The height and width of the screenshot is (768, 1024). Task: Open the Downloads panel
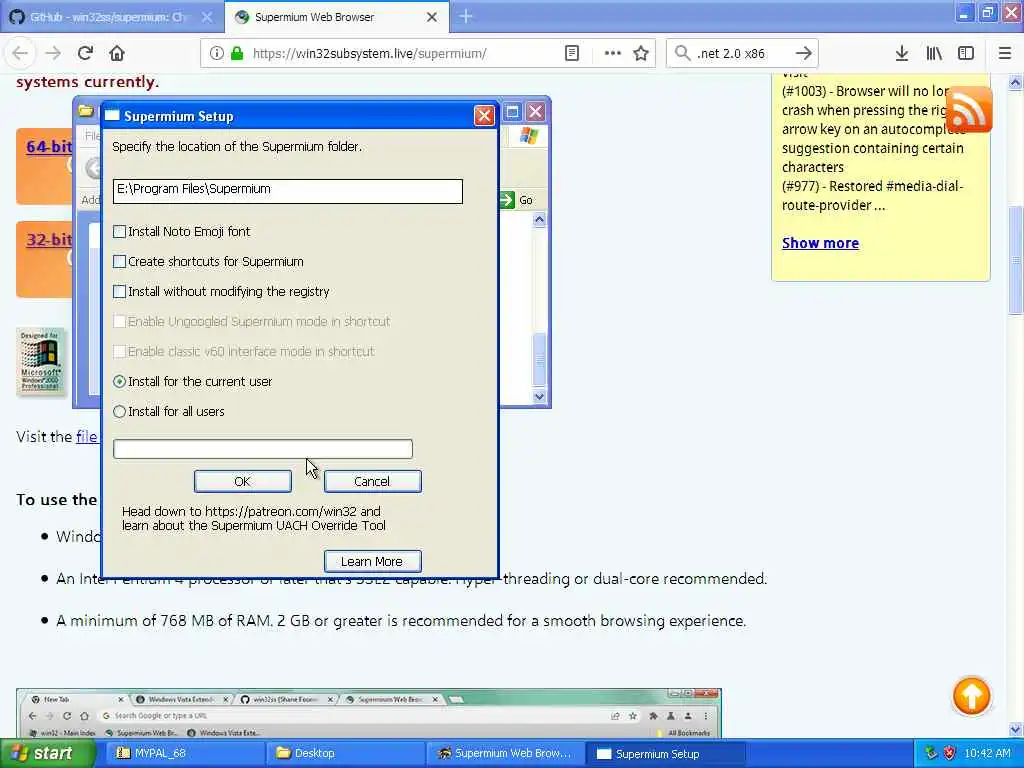(901, 53)
